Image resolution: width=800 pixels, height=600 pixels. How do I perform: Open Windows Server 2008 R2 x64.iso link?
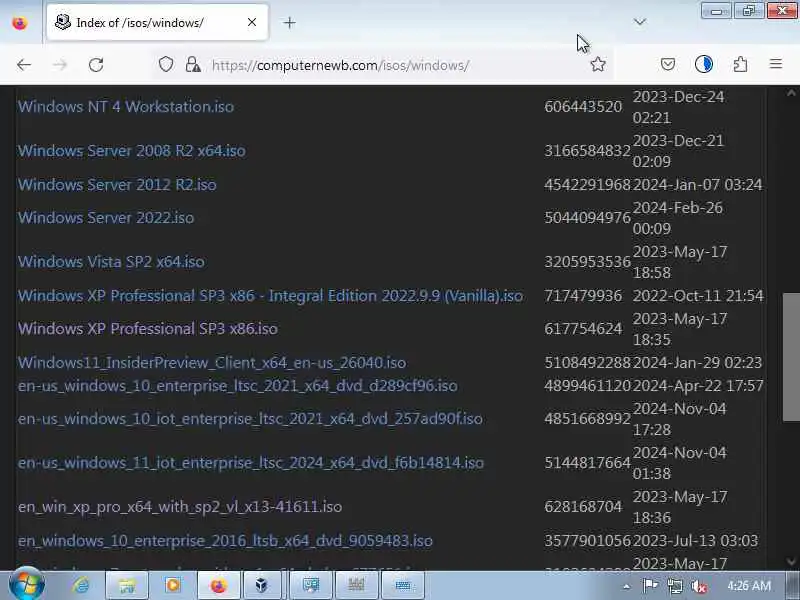tap(132, 151)
